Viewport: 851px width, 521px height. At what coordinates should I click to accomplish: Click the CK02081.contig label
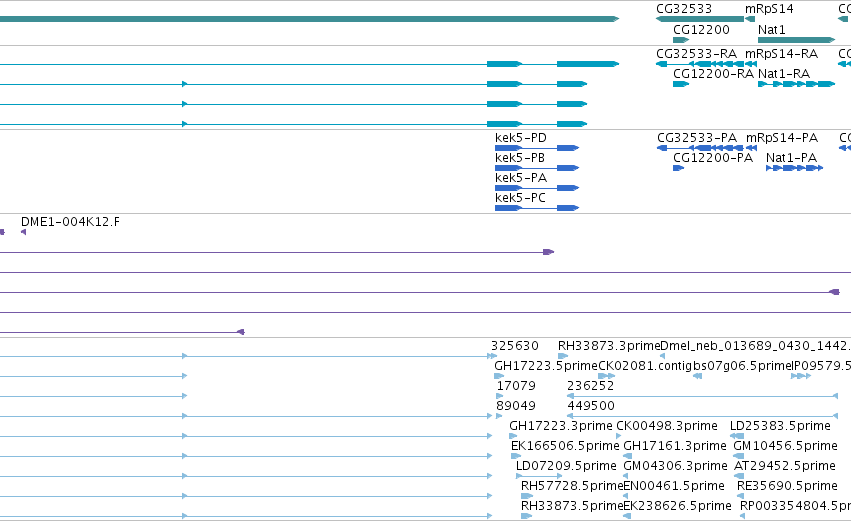pyautogui.click(x=645, y=366)
